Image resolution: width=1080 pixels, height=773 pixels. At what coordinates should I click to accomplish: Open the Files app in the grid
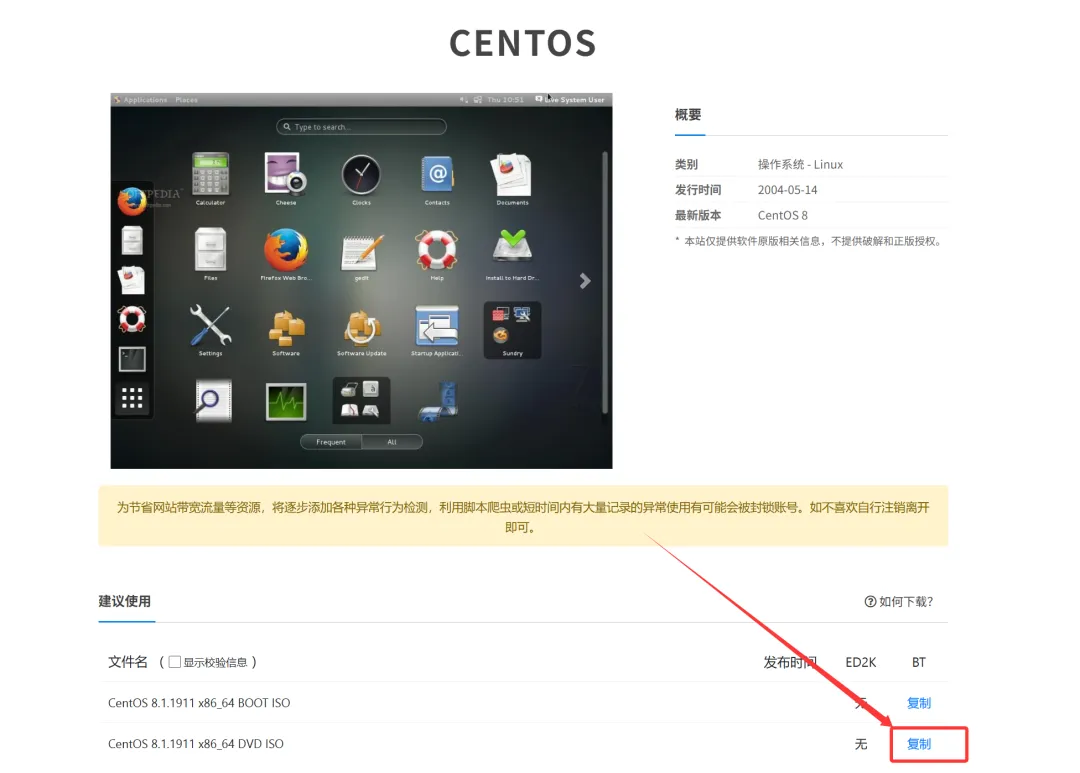tap(210, 249)
